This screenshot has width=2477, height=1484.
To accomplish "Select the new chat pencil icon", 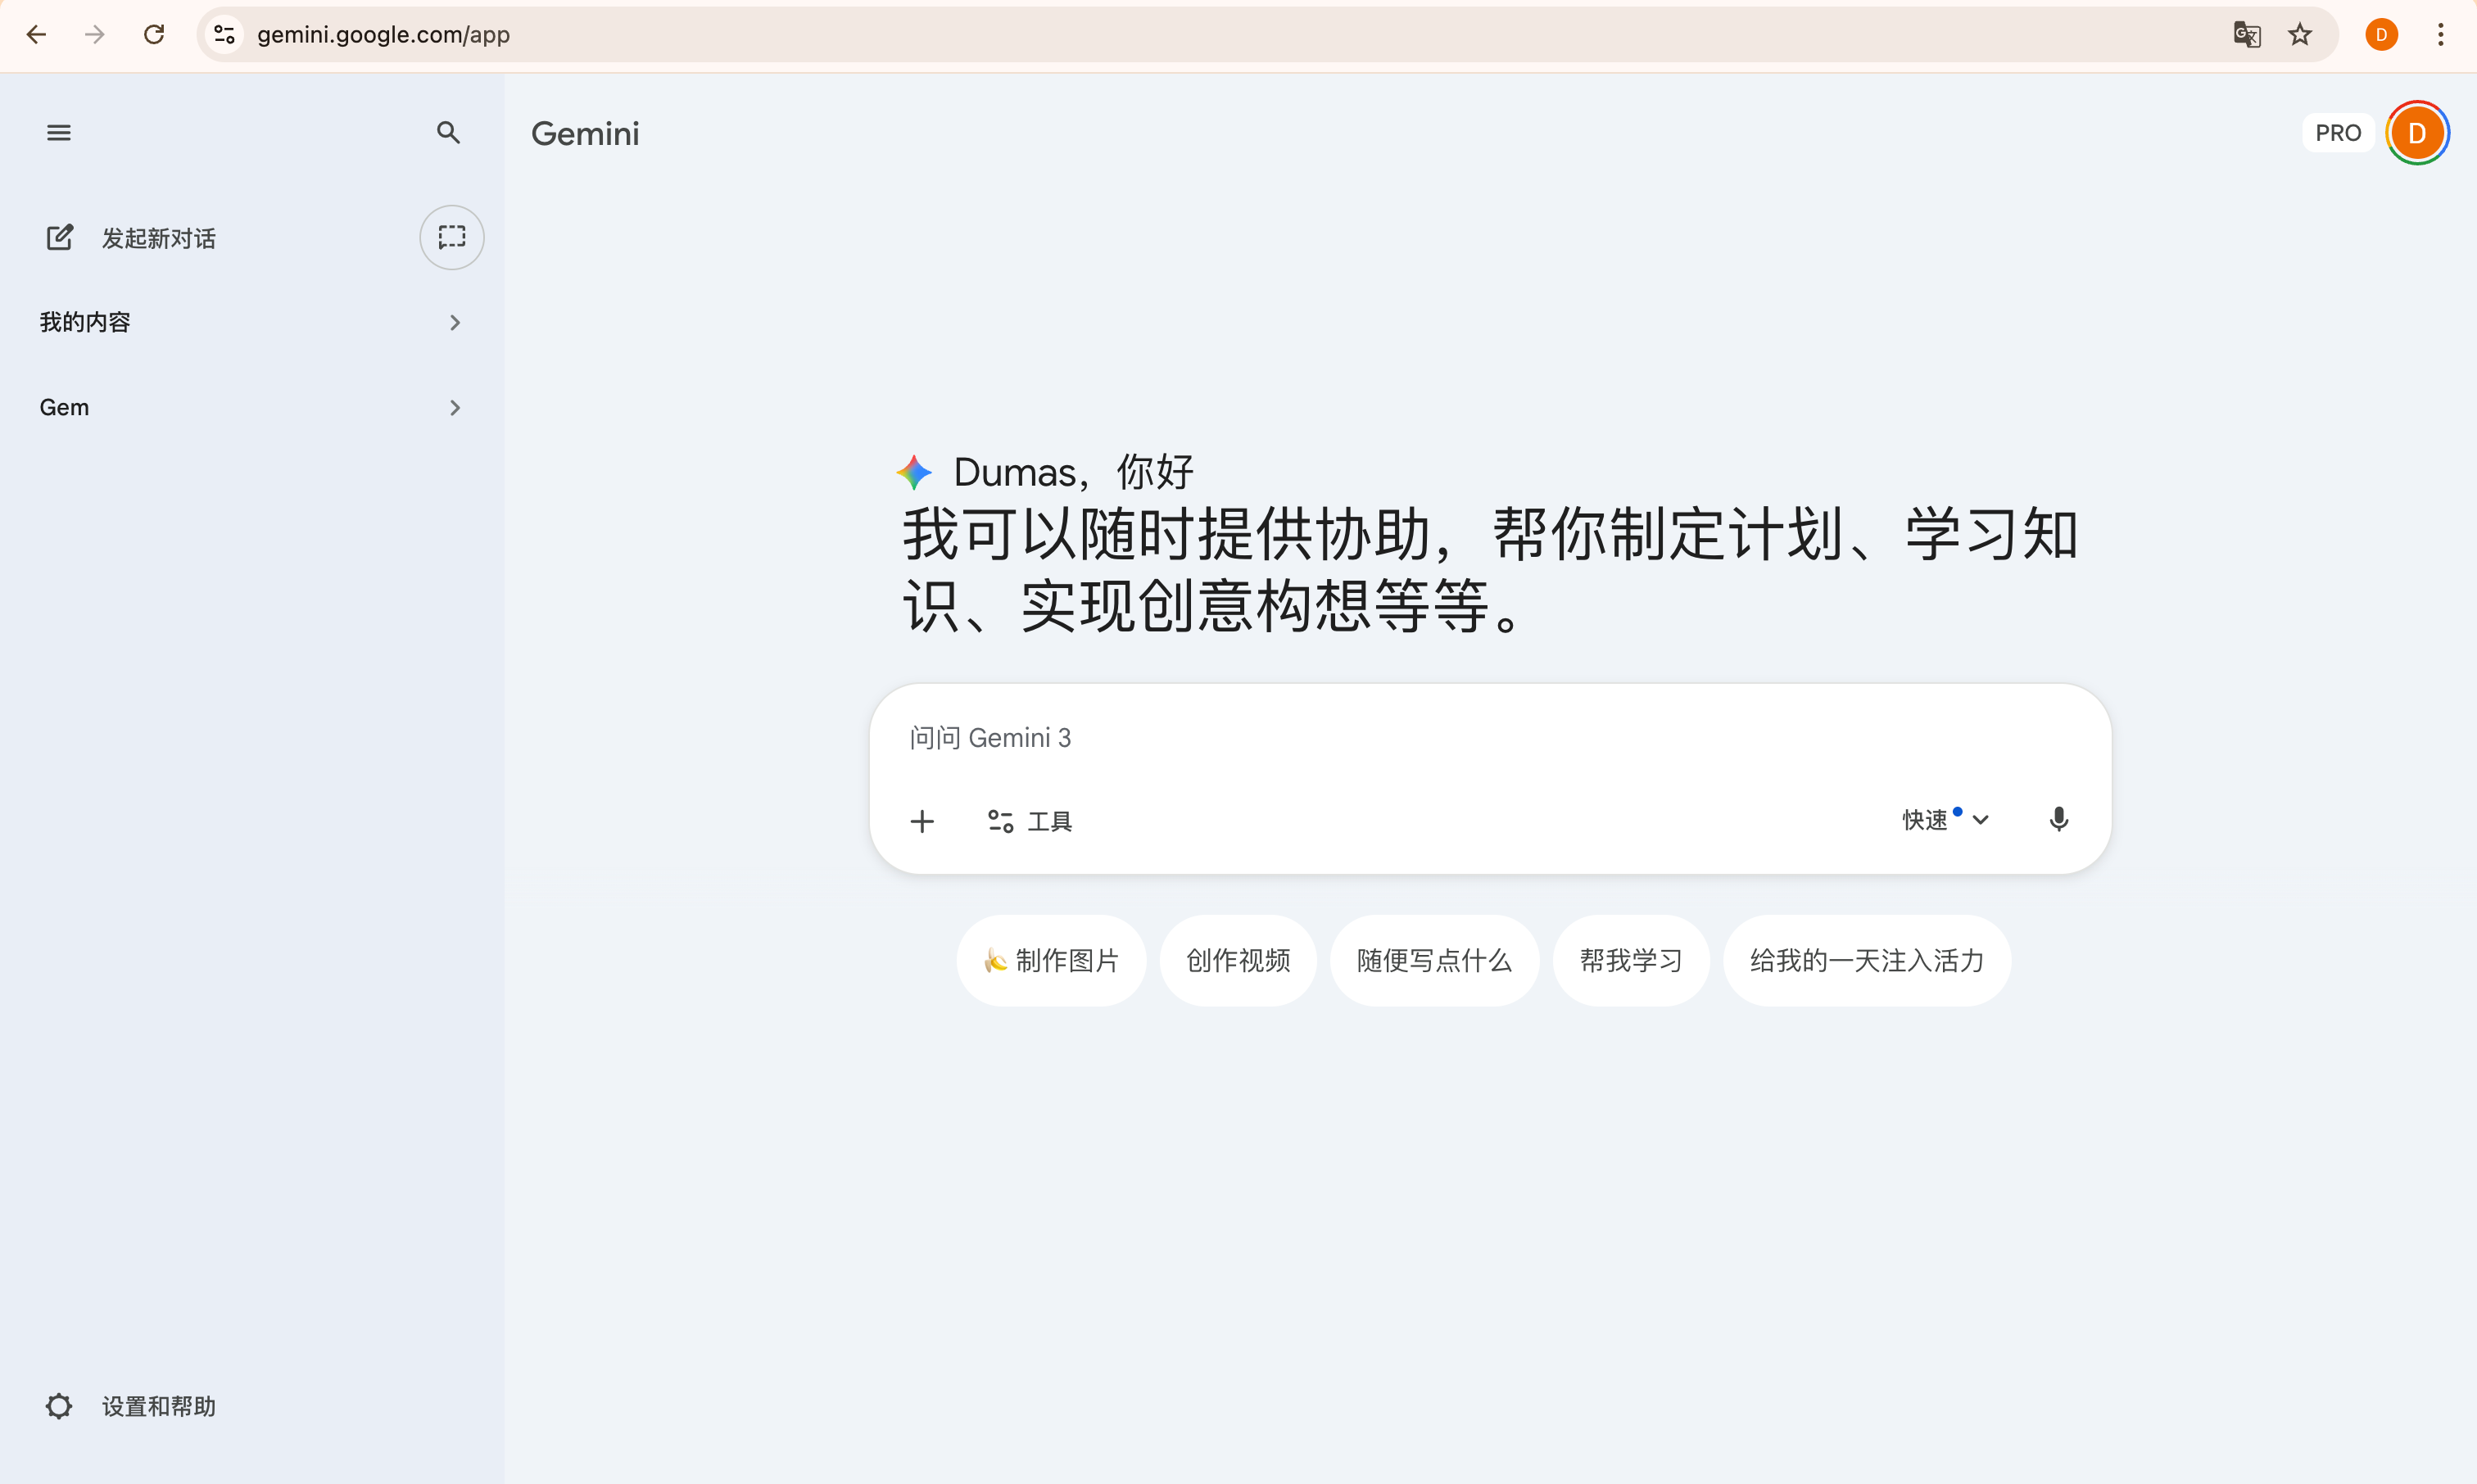I will 60,237.
